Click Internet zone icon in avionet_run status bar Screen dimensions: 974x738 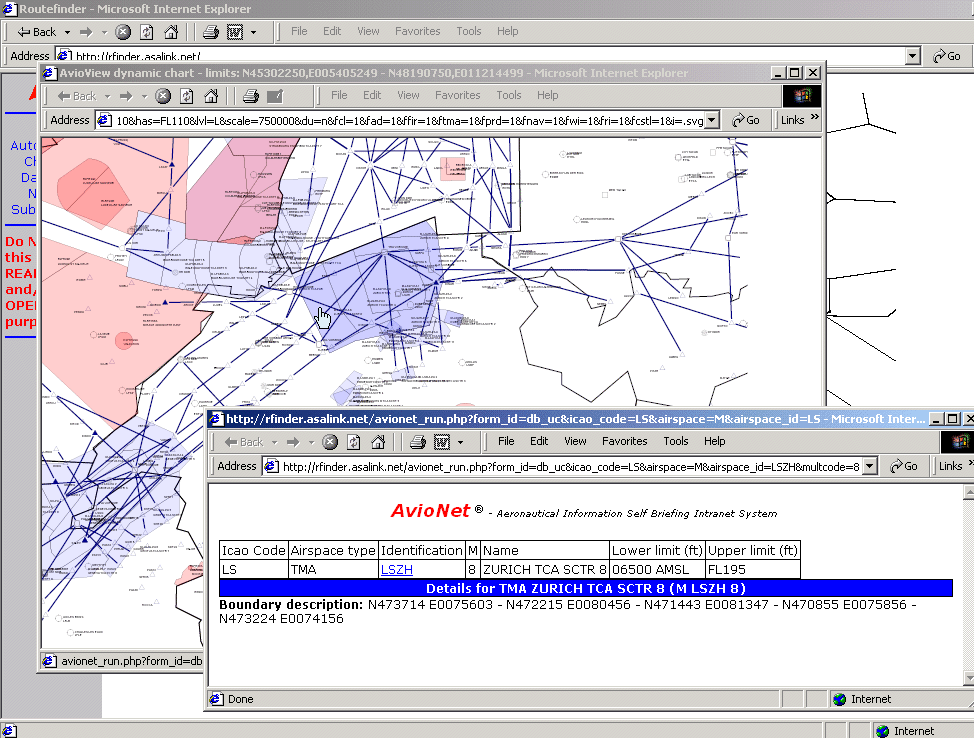(840, 699)
